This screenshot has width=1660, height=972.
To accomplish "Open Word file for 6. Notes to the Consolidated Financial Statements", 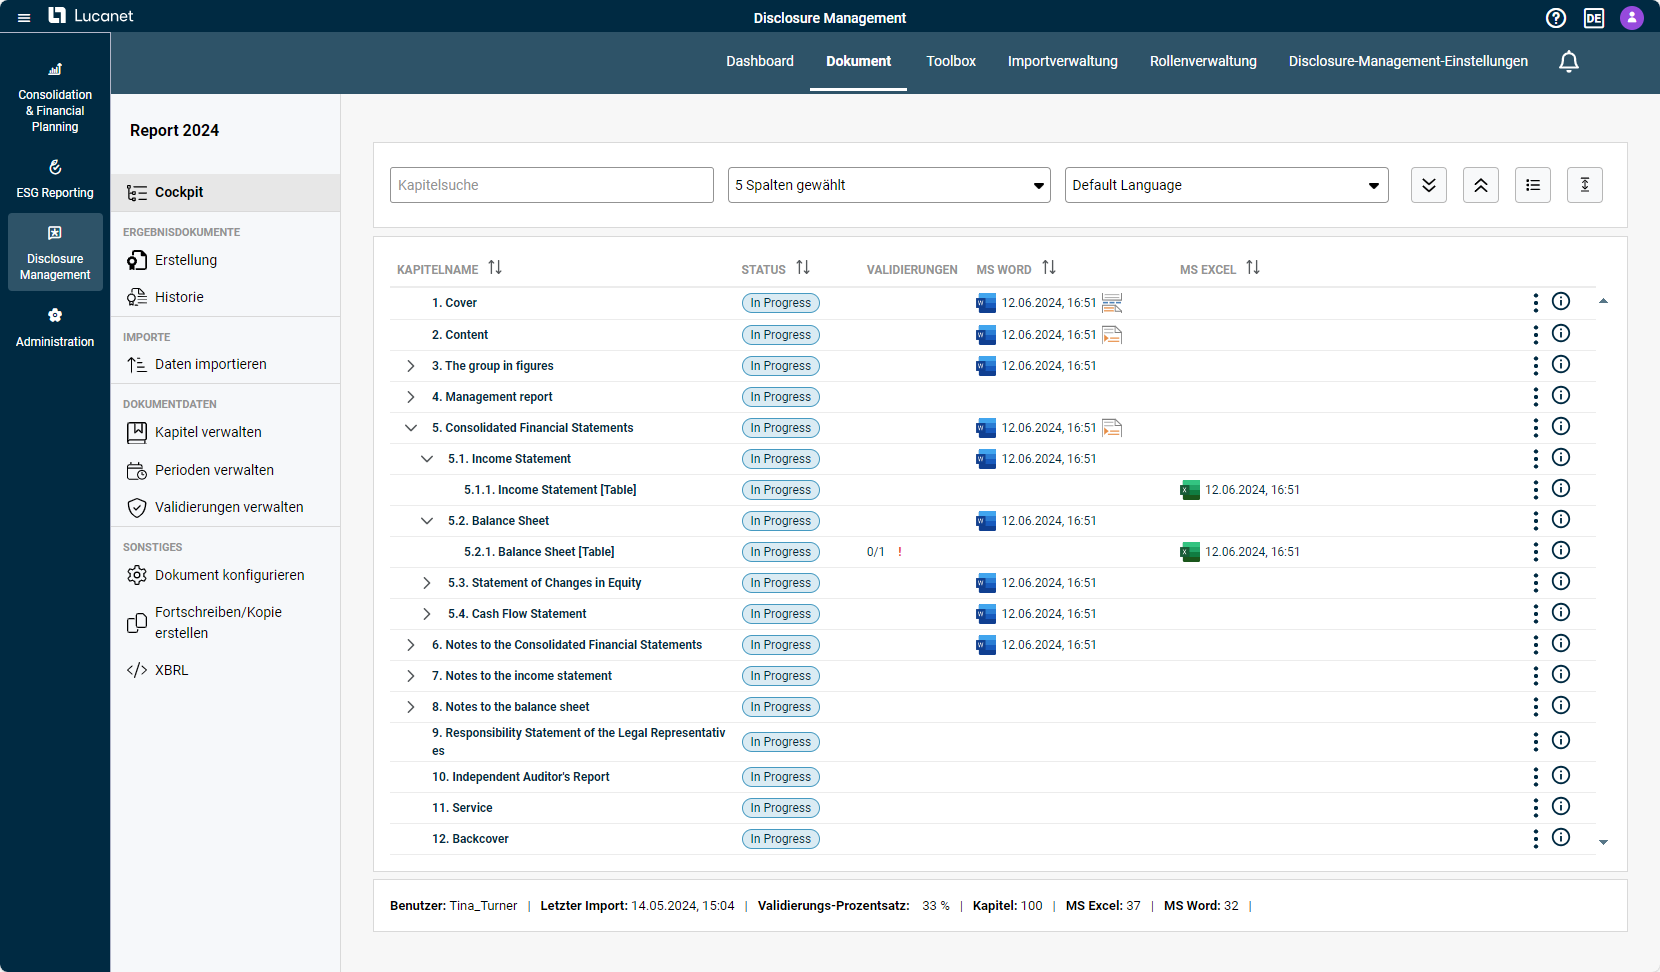I will pos(986,645).
